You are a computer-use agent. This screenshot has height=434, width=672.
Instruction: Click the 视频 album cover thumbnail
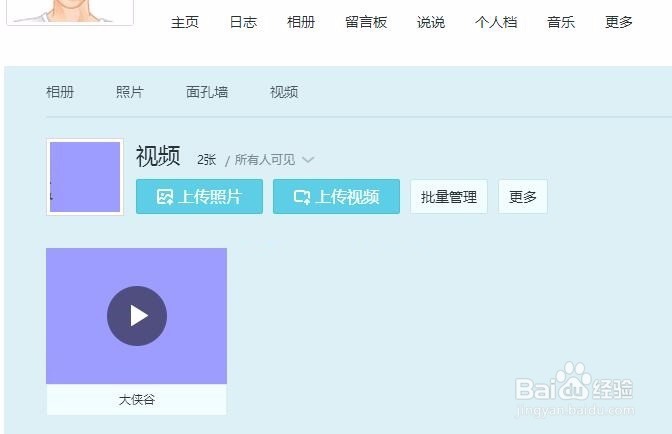point(85,177)
